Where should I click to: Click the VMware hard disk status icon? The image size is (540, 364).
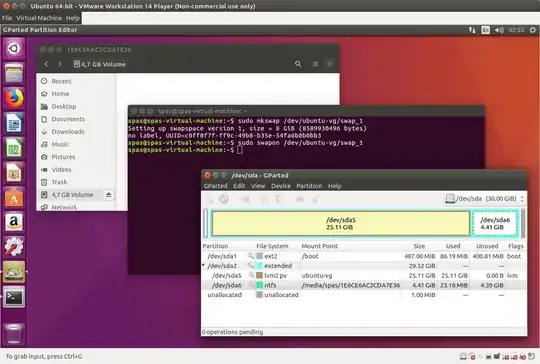click(463, 356)
